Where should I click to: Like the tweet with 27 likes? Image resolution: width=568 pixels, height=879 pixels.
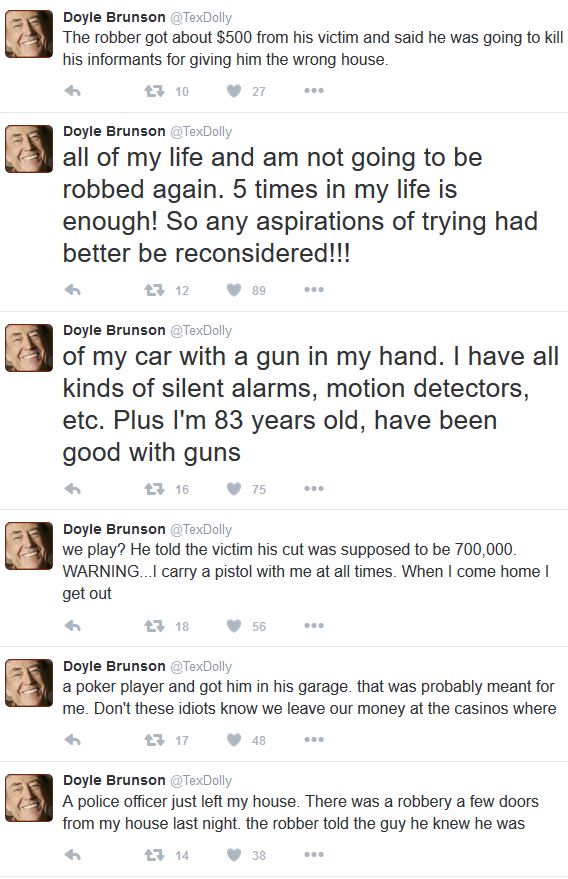coord(234,91)
